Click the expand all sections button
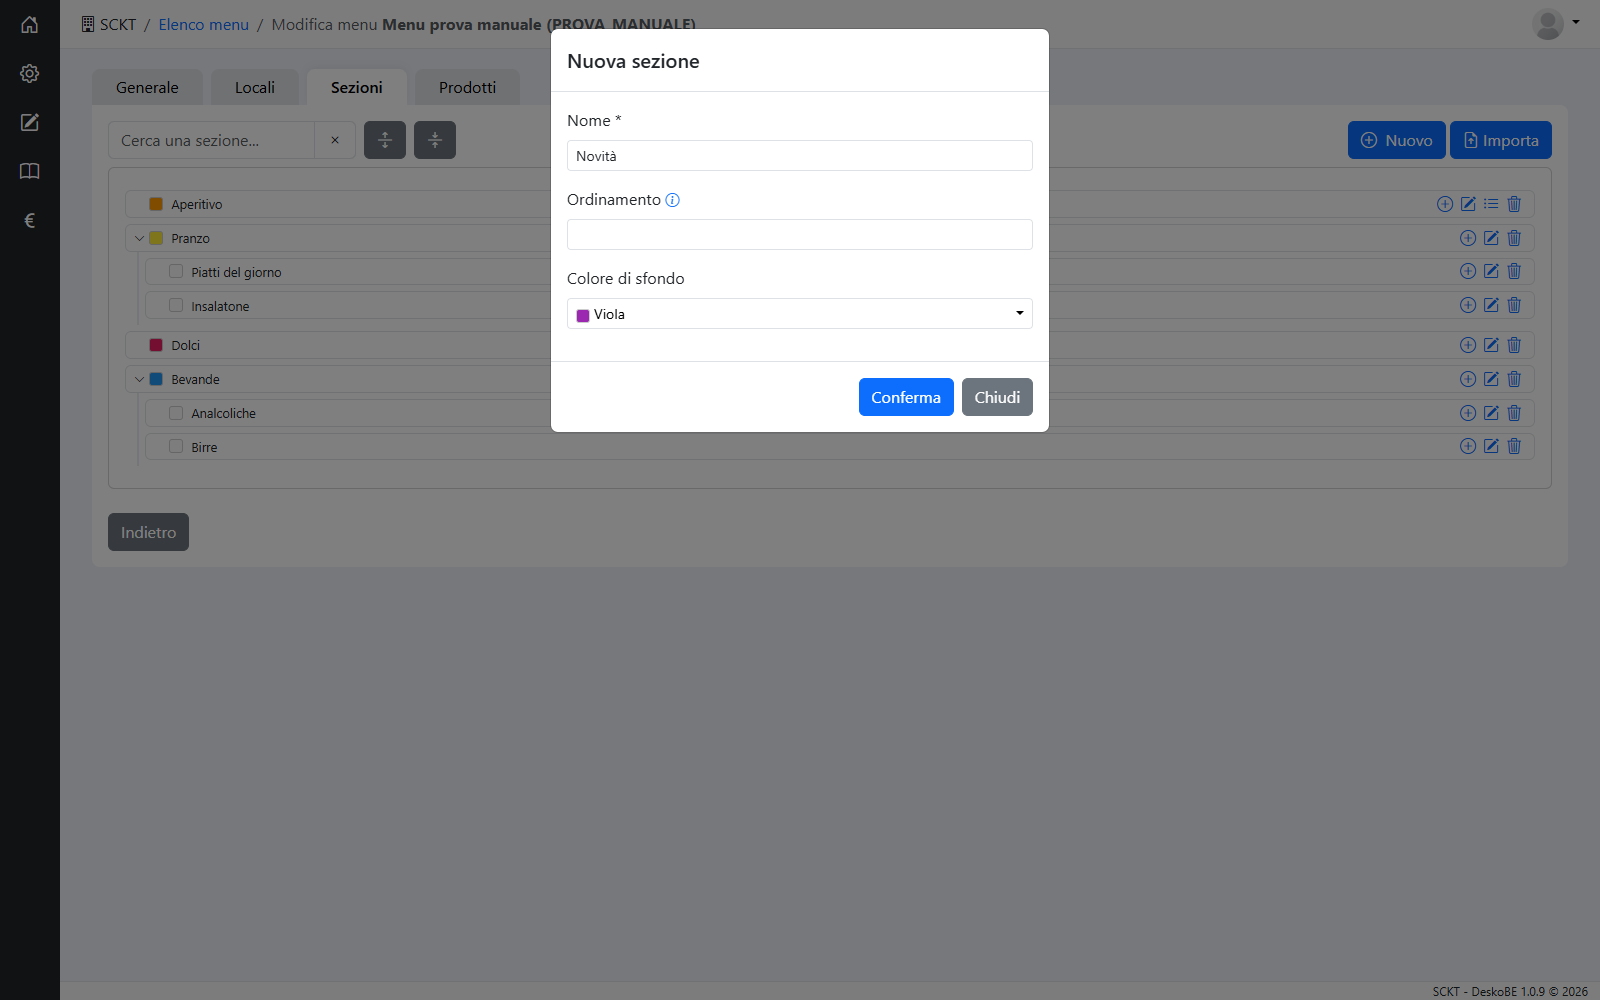Screen dimensions: 1600x1000 [x=385, y=140]
